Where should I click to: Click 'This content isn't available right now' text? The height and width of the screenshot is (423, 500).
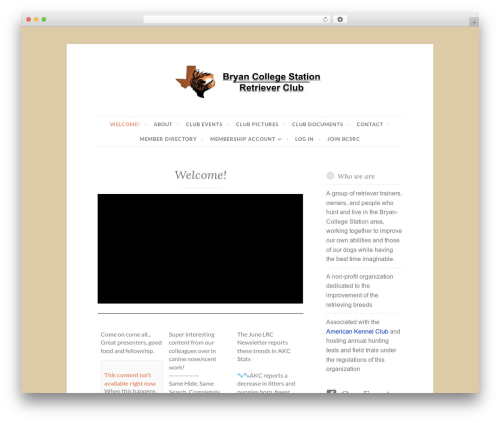[130, 379]
